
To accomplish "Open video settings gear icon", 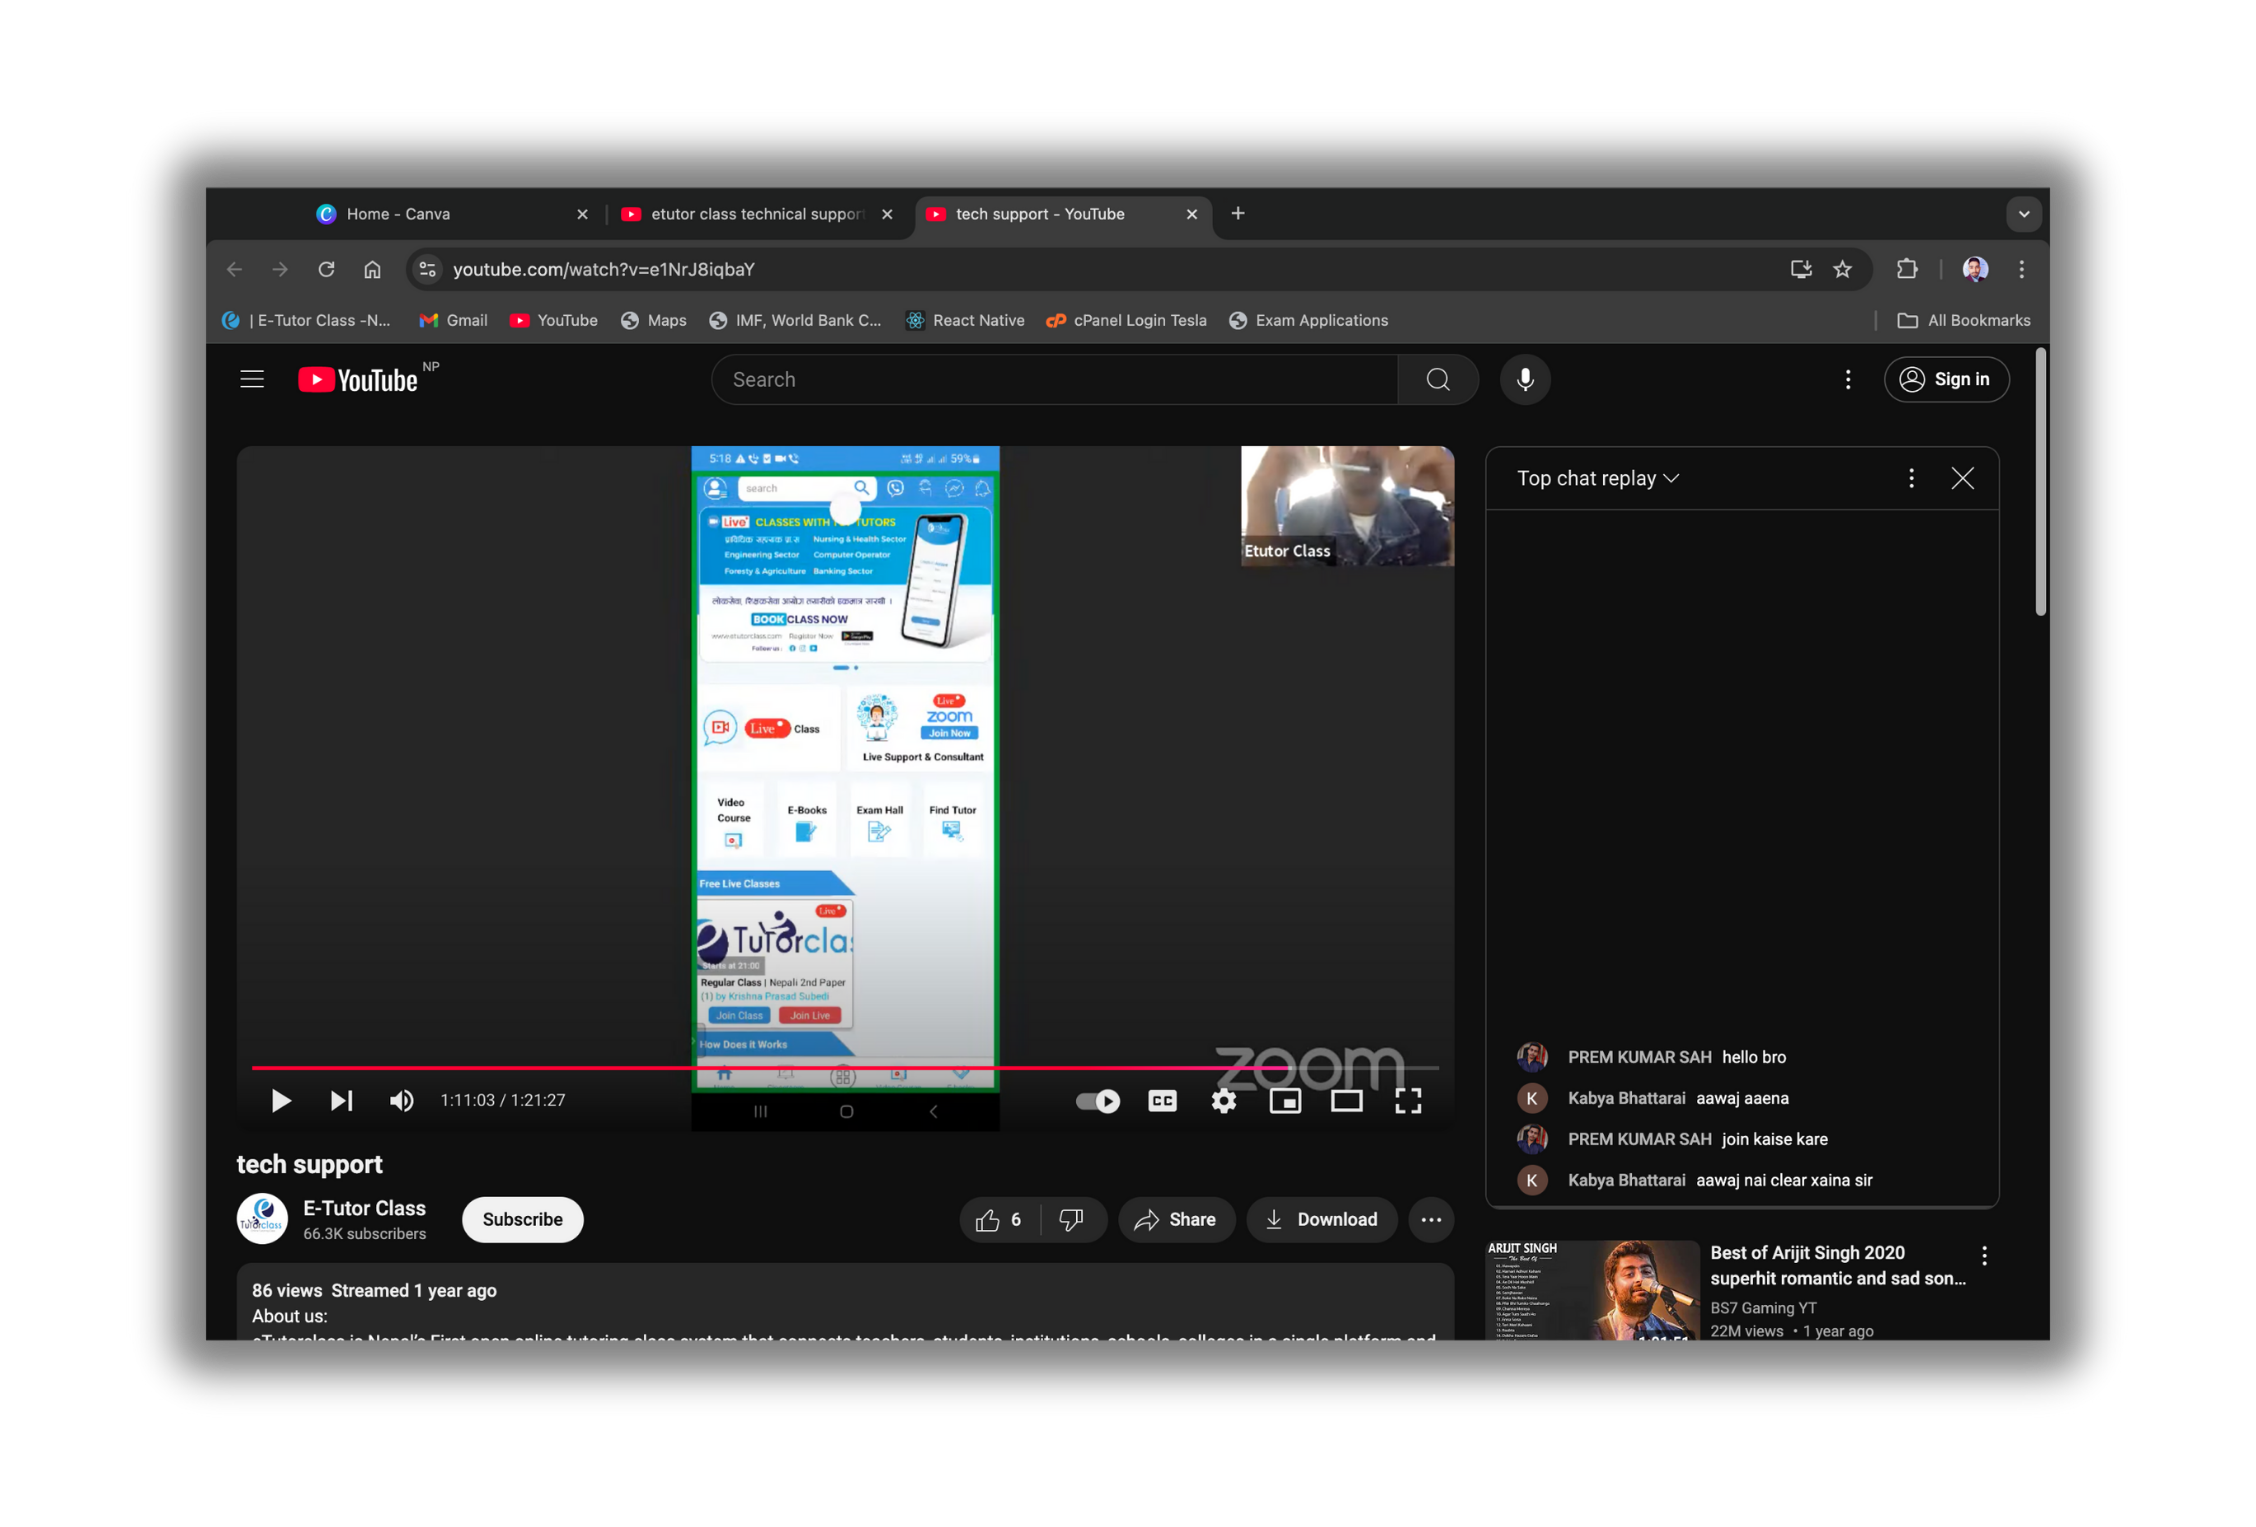I will (1224, 1101).
